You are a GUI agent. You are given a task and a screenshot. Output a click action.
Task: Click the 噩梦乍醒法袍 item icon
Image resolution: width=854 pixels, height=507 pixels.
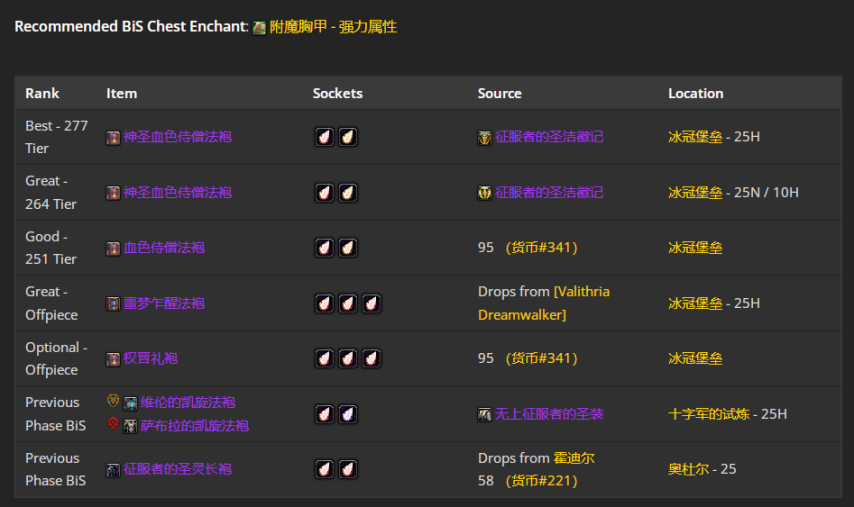(113, 304)
